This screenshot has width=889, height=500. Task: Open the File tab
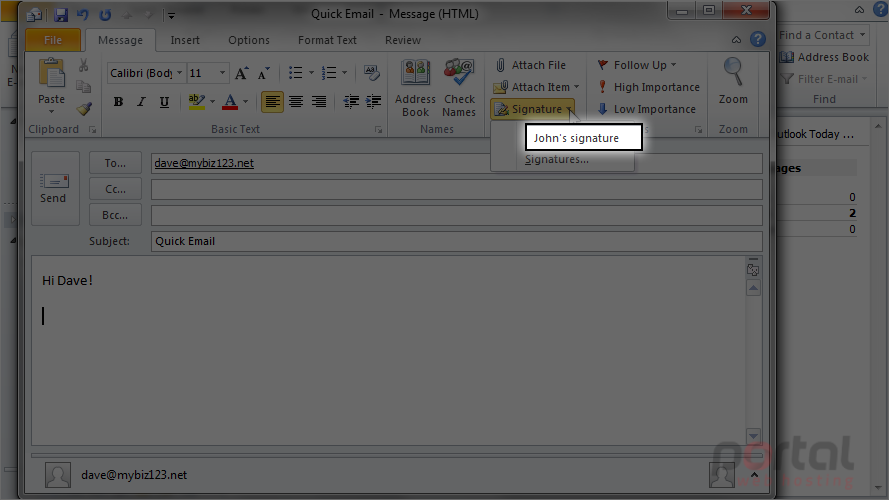[53, 40]
